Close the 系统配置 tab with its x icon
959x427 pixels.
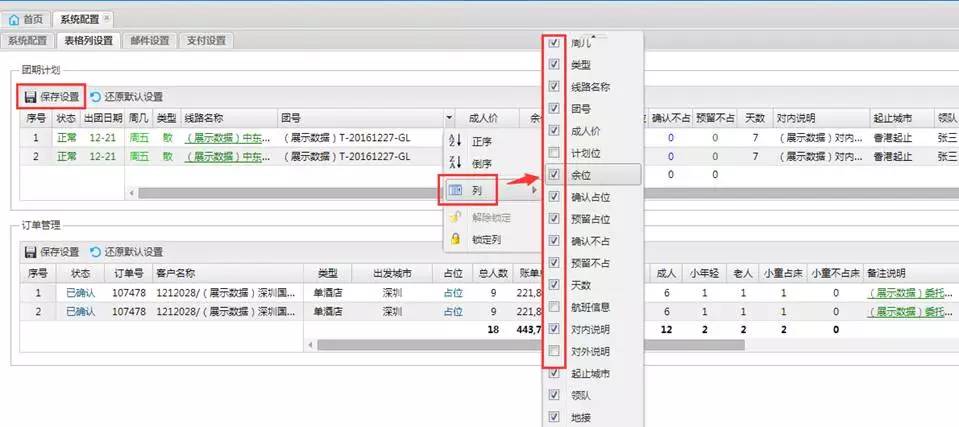108,18
